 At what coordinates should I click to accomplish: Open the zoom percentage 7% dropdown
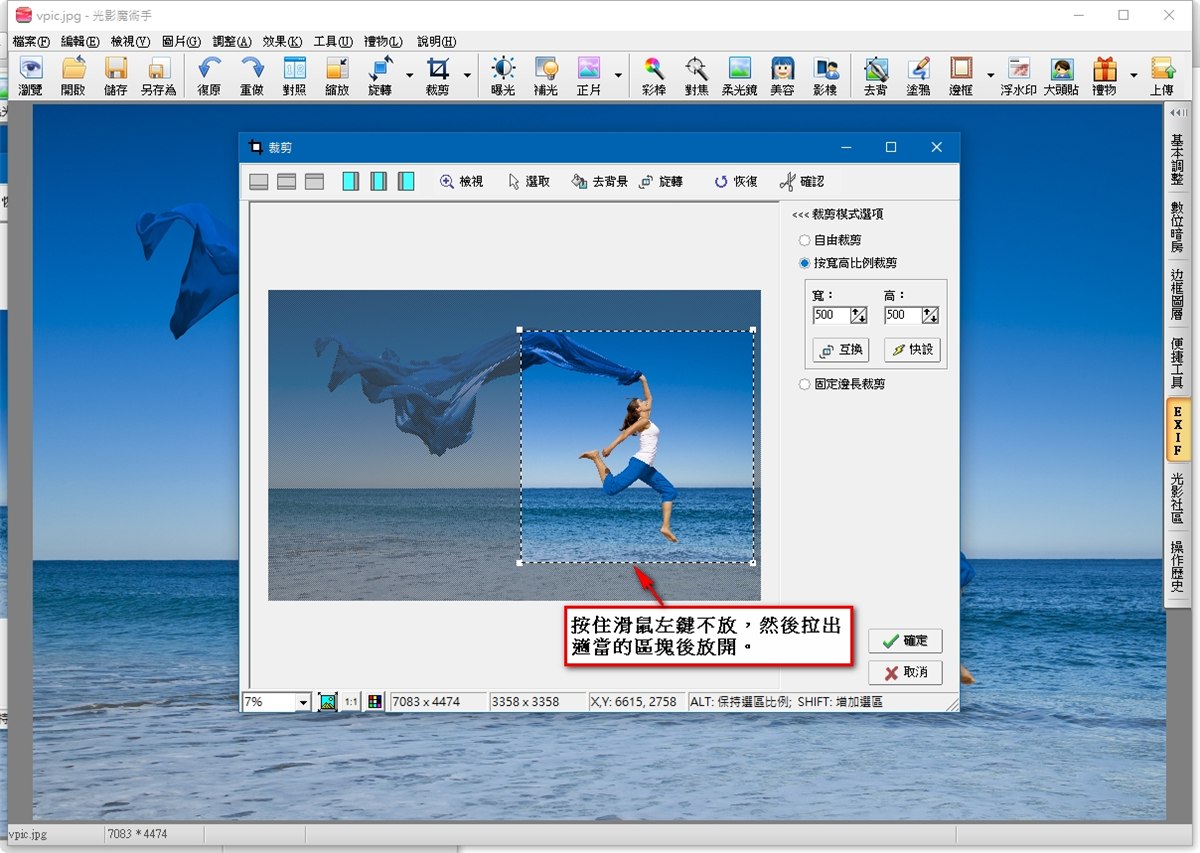(303, 703)
